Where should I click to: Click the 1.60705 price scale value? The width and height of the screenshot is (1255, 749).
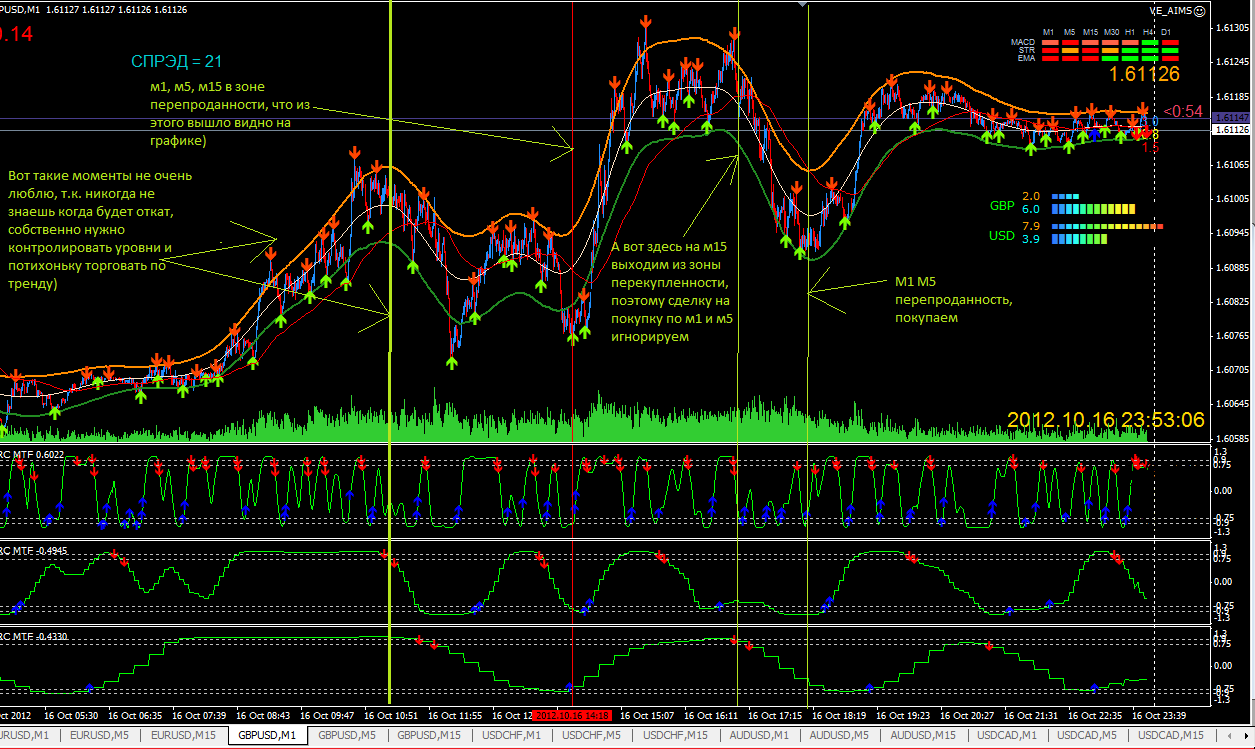[x=1232, y=370]
